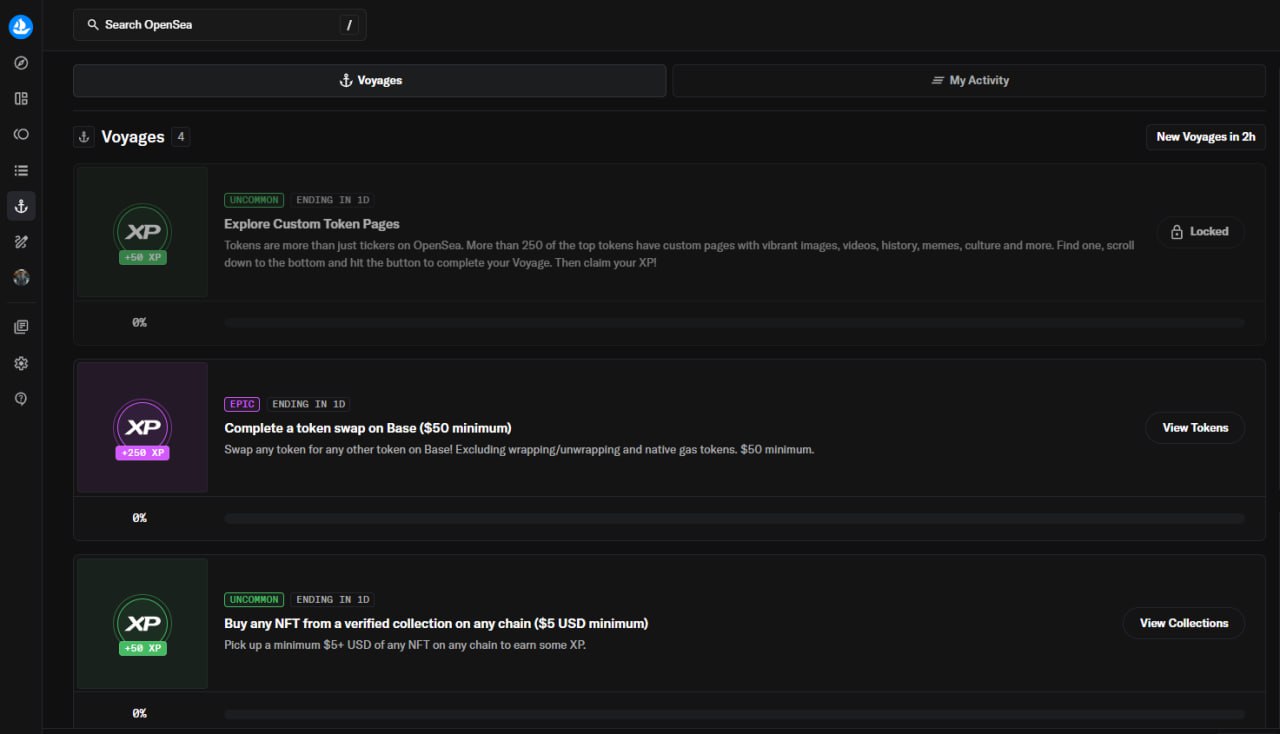Viewport: 1280px width, 734px height.
Task: Click the purple XP badge of token swap voyage
Action: pos(143,427)
